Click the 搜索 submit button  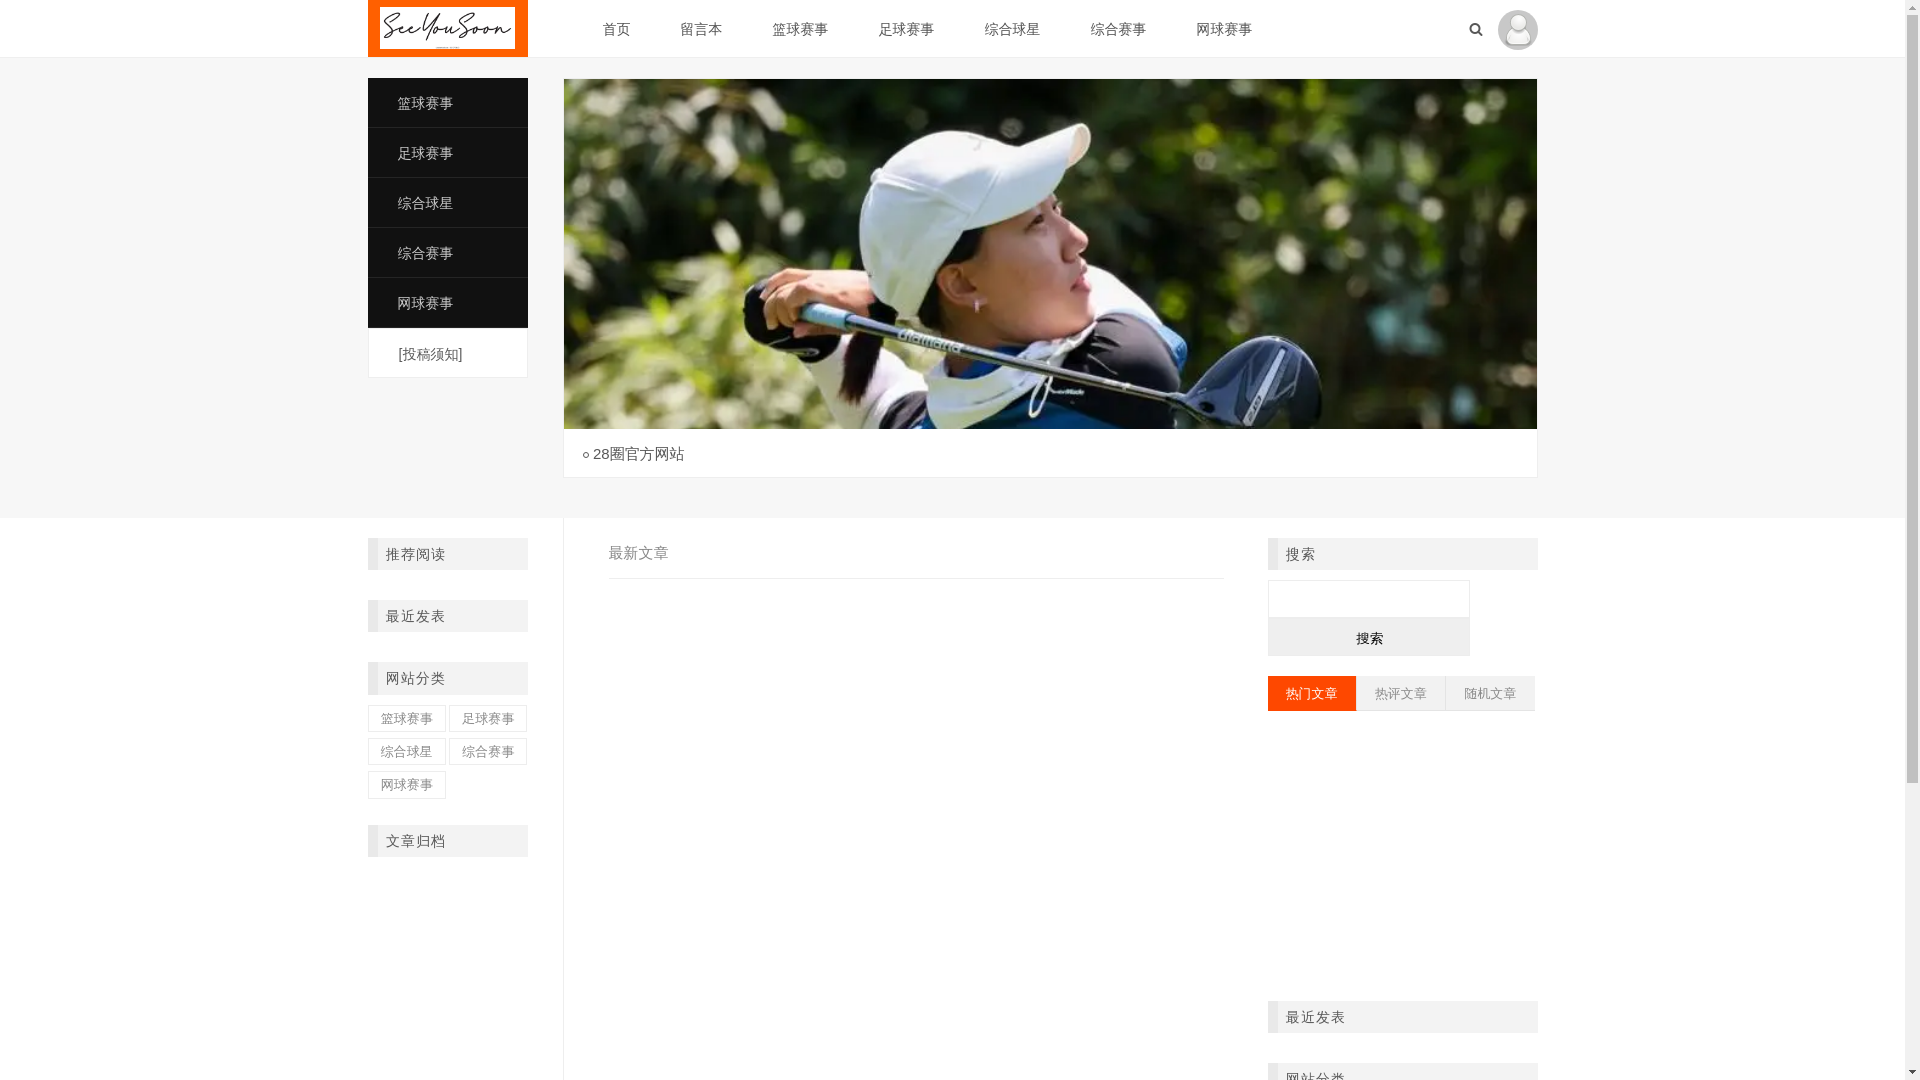(x=1368, y=638)
